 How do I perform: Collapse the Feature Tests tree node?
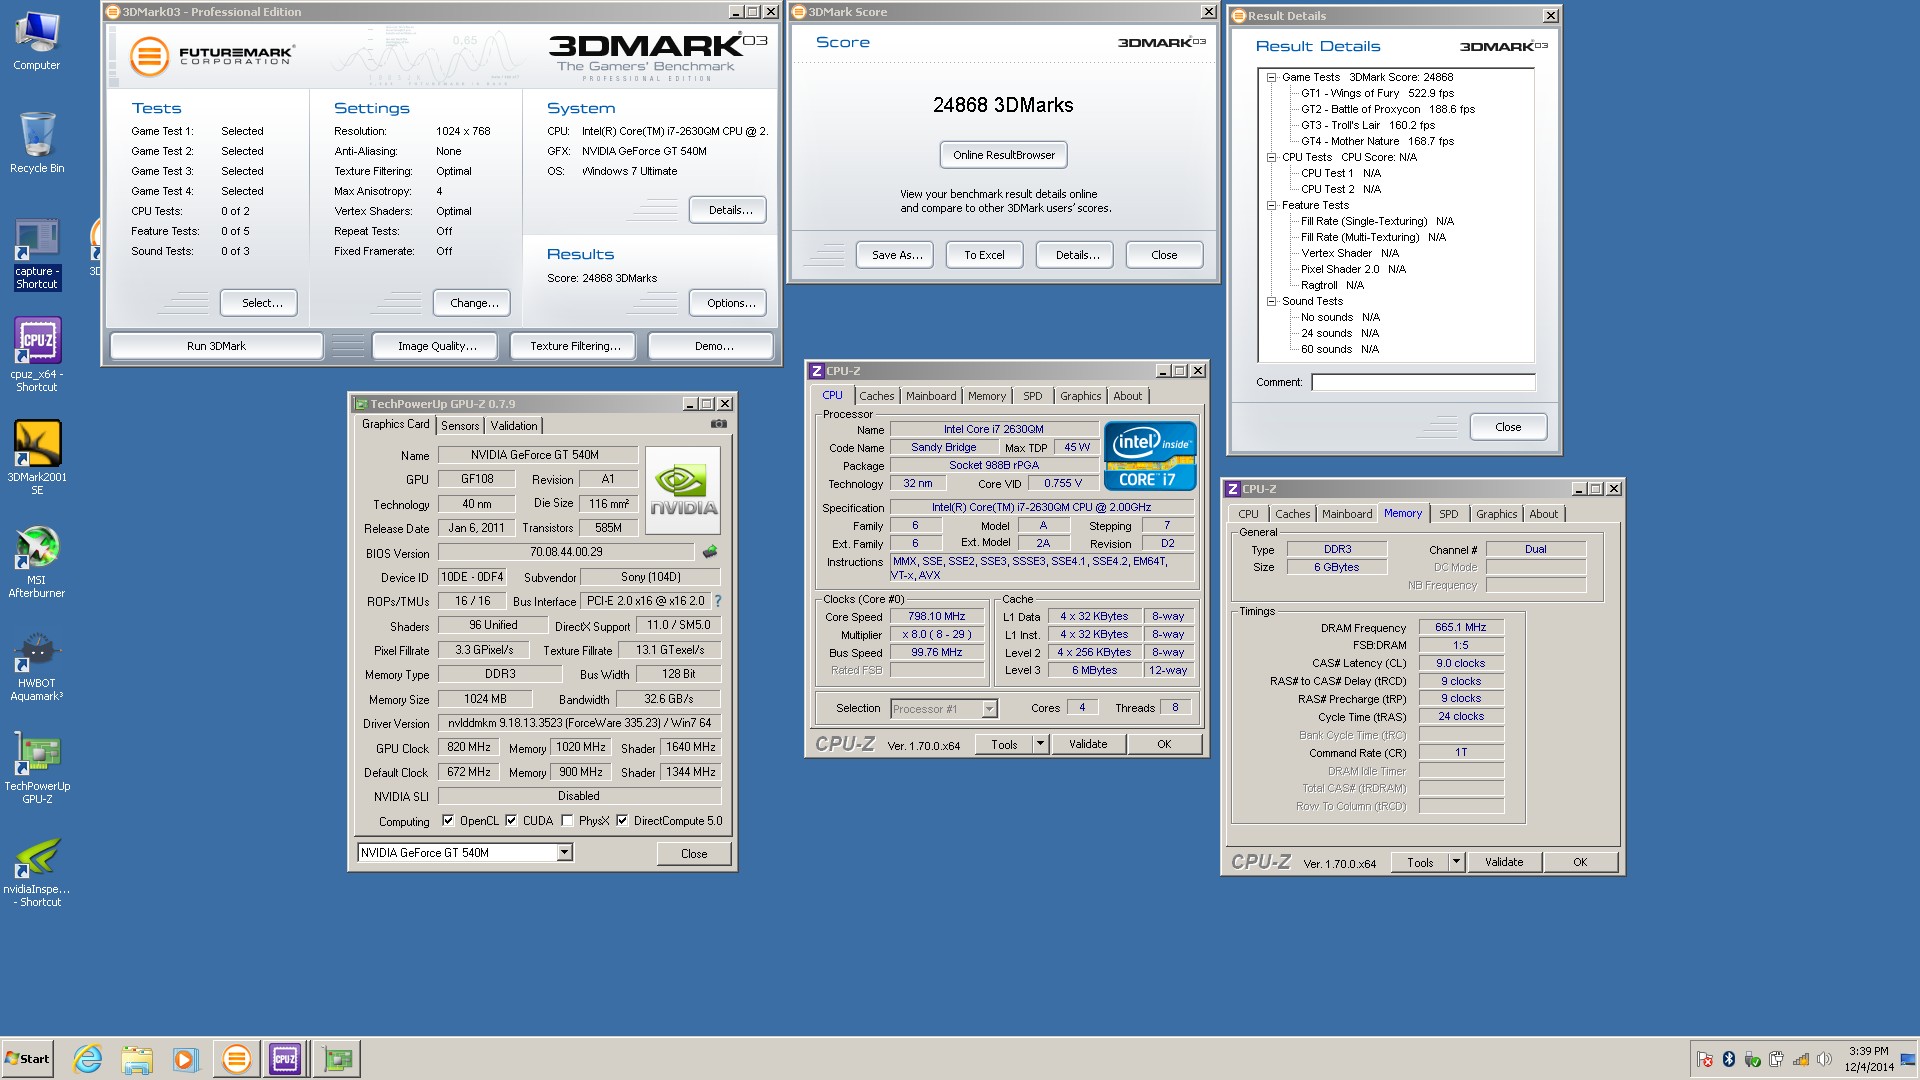(1272, 205)
